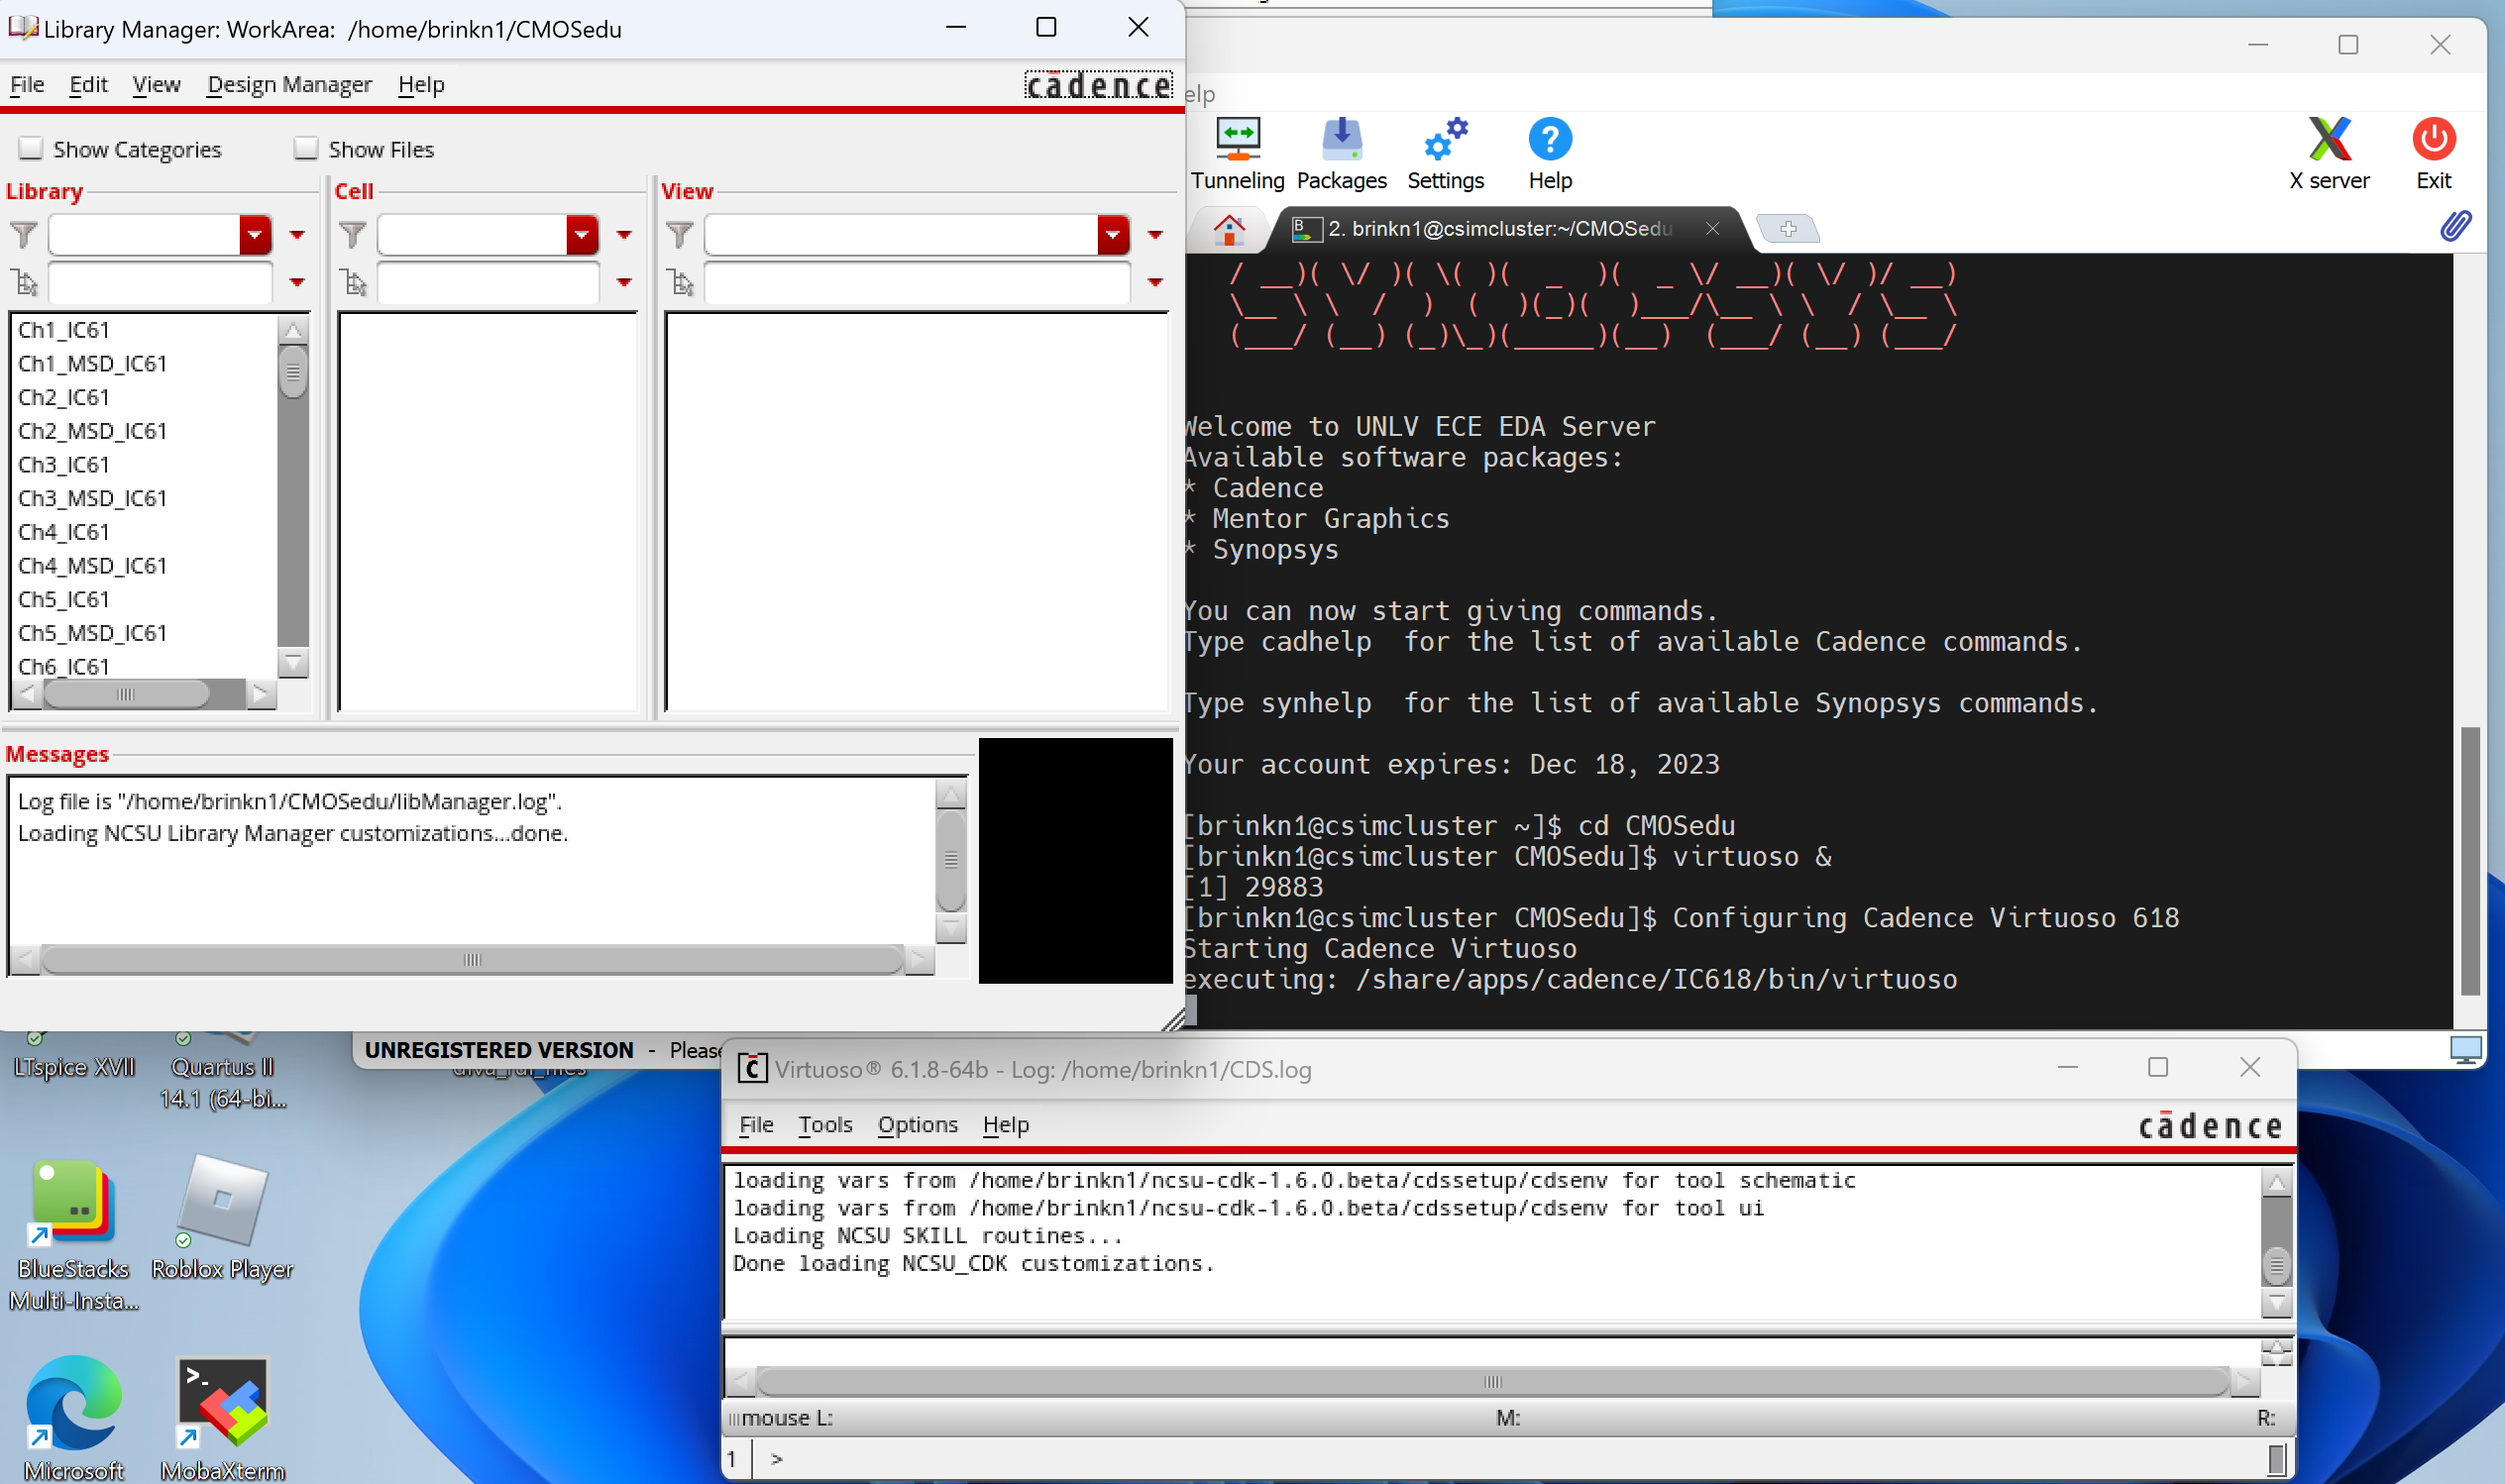Select the Ch3_MSD_IC61 library
2505x1484 pixels.
tap(92, 498)
